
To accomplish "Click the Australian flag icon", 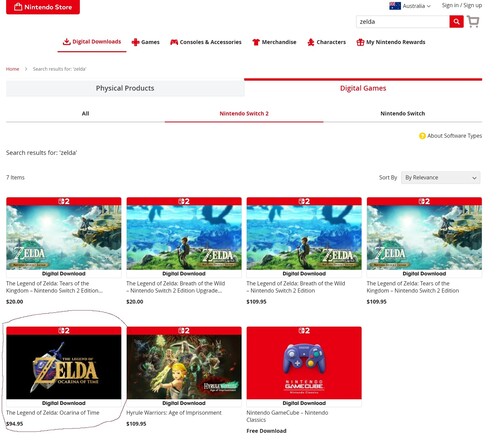I will (395, 6).
